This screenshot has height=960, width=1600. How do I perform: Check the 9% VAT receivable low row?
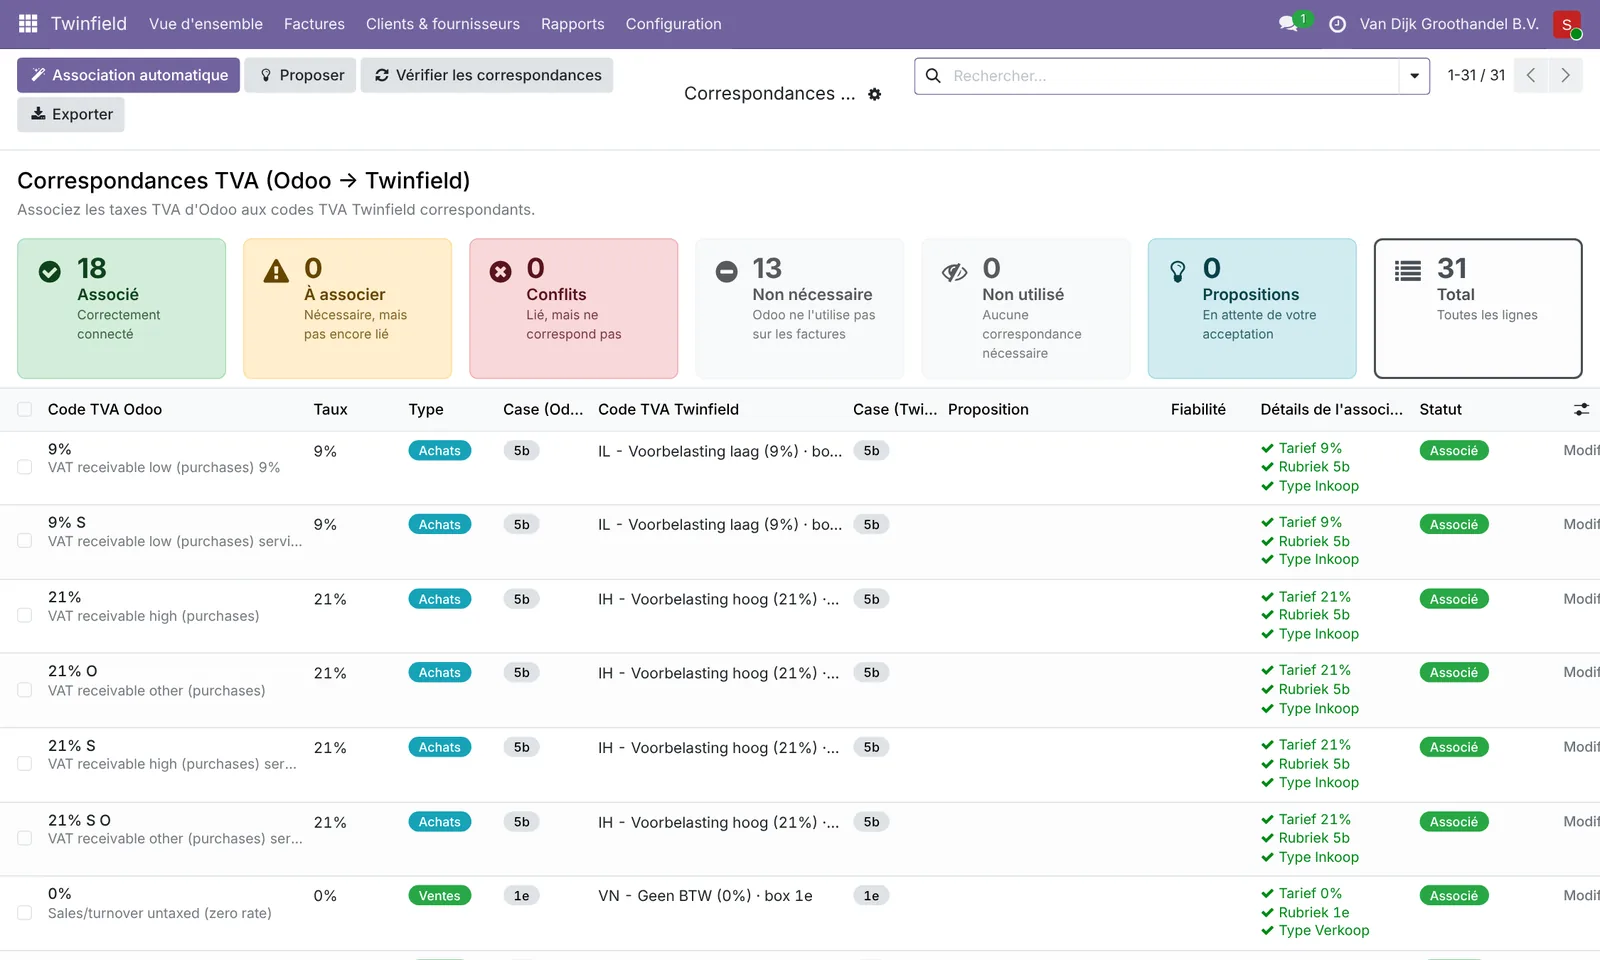click(x=25, y=467)
